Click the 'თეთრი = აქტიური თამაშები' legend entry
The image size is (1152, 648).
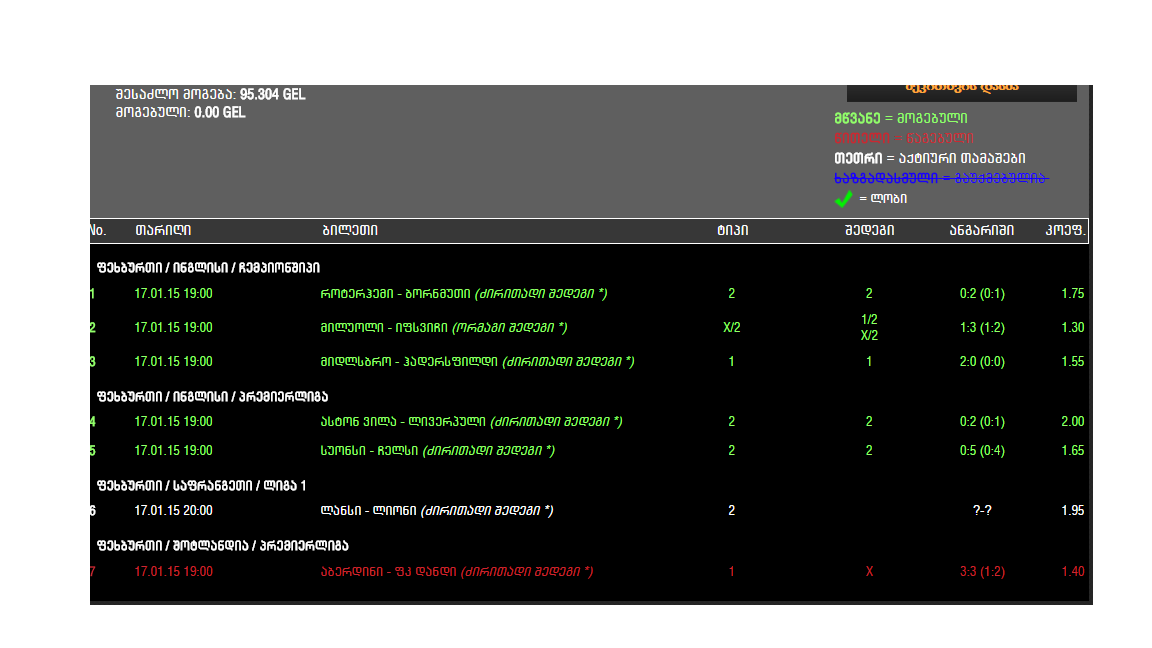(x=929, y=158)
